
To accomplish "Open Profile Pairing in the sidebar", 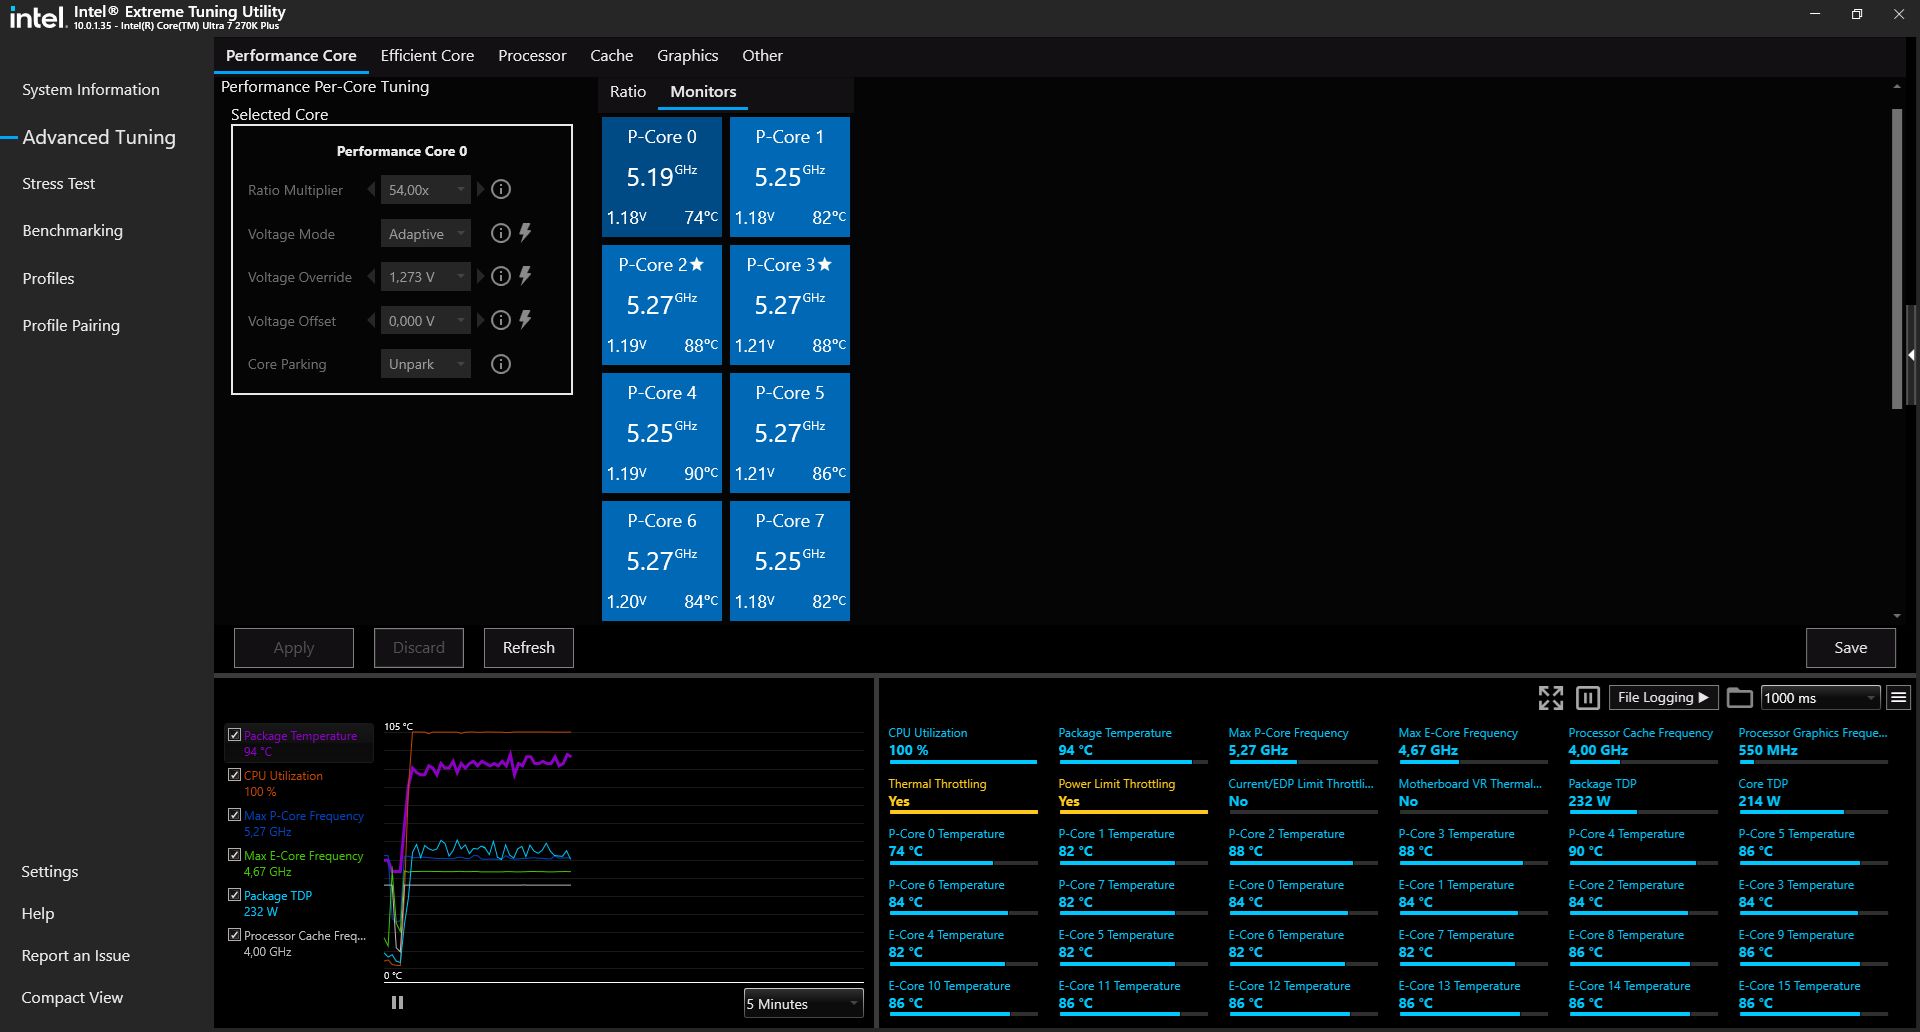I will (x=71, y=325).
